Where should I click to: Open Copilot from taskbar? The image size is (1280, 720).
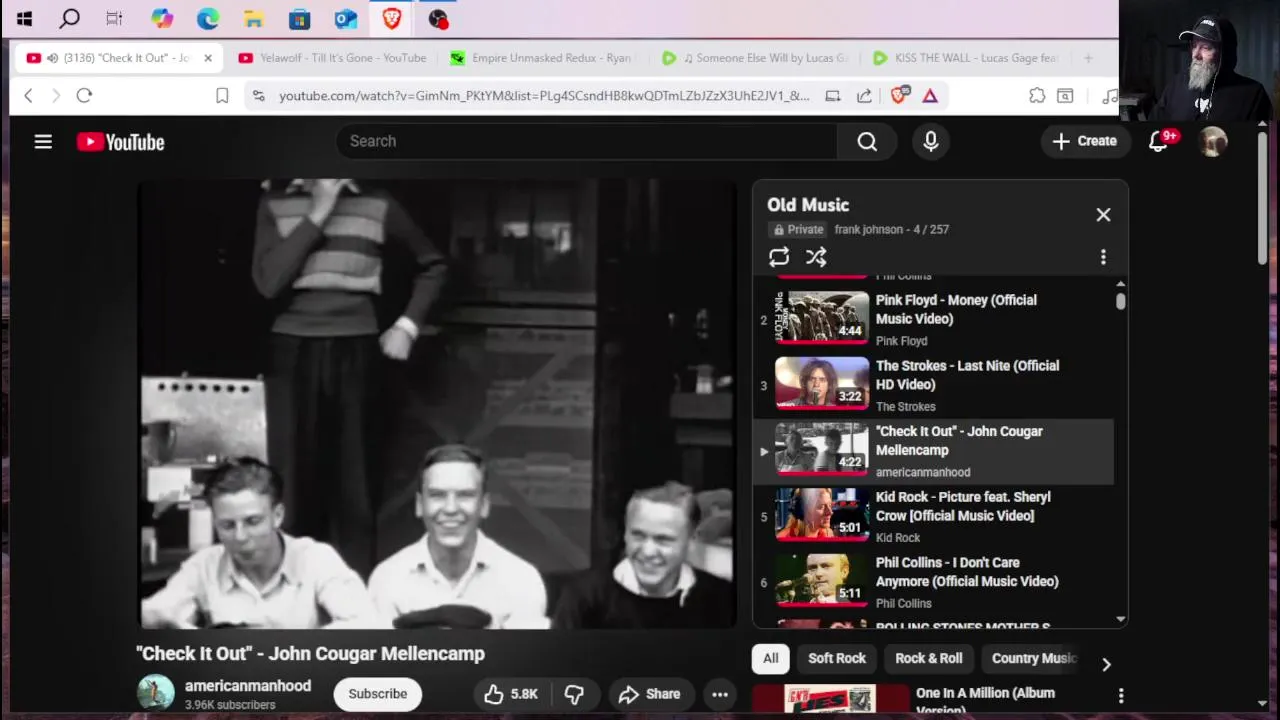162,18
